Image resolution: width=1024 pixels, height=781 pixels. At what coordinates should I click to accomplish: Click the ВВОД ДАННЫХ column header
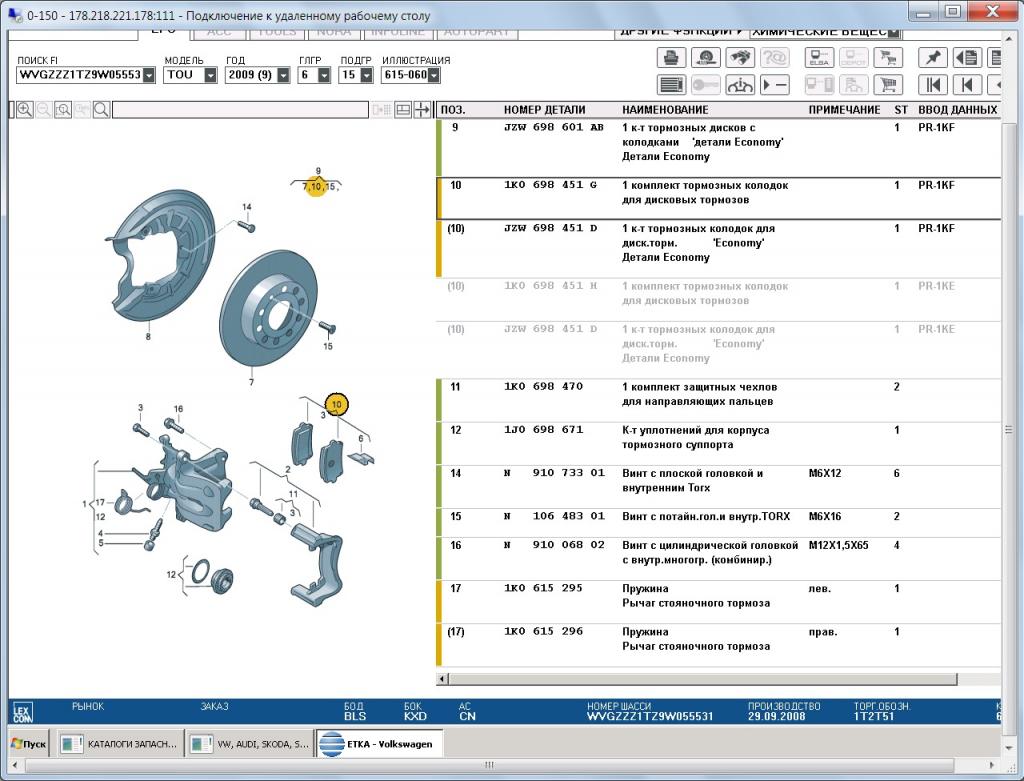click(957, 110)
